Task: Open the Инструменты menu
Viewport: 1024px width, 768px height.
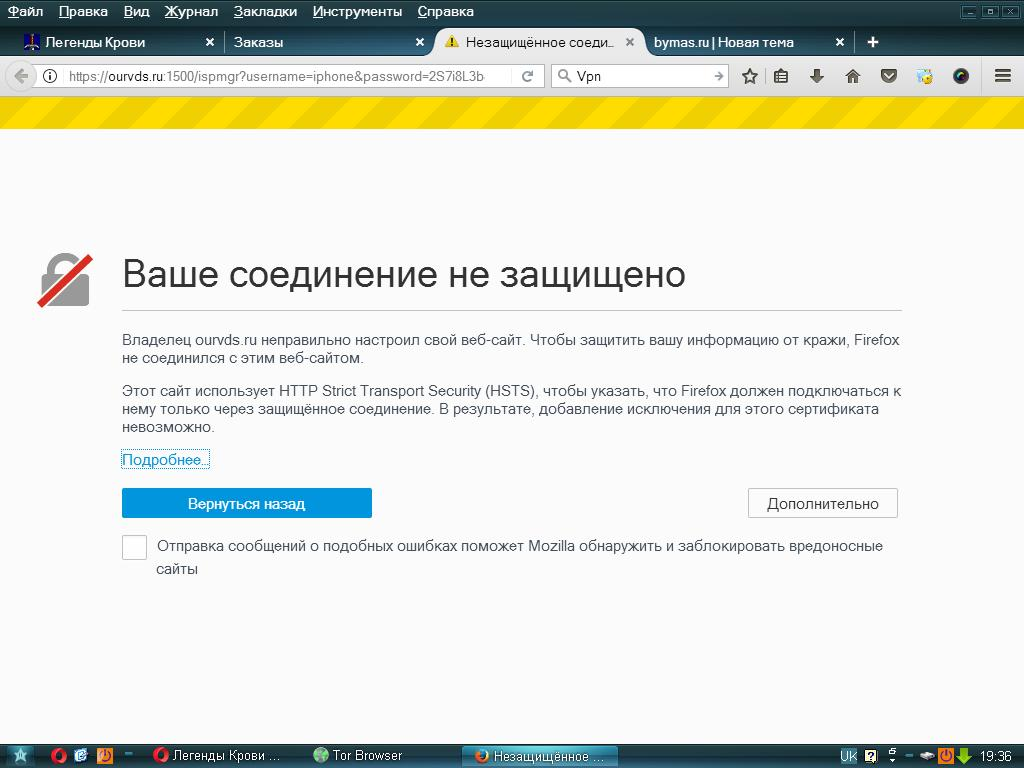Action: pos(357,12)
